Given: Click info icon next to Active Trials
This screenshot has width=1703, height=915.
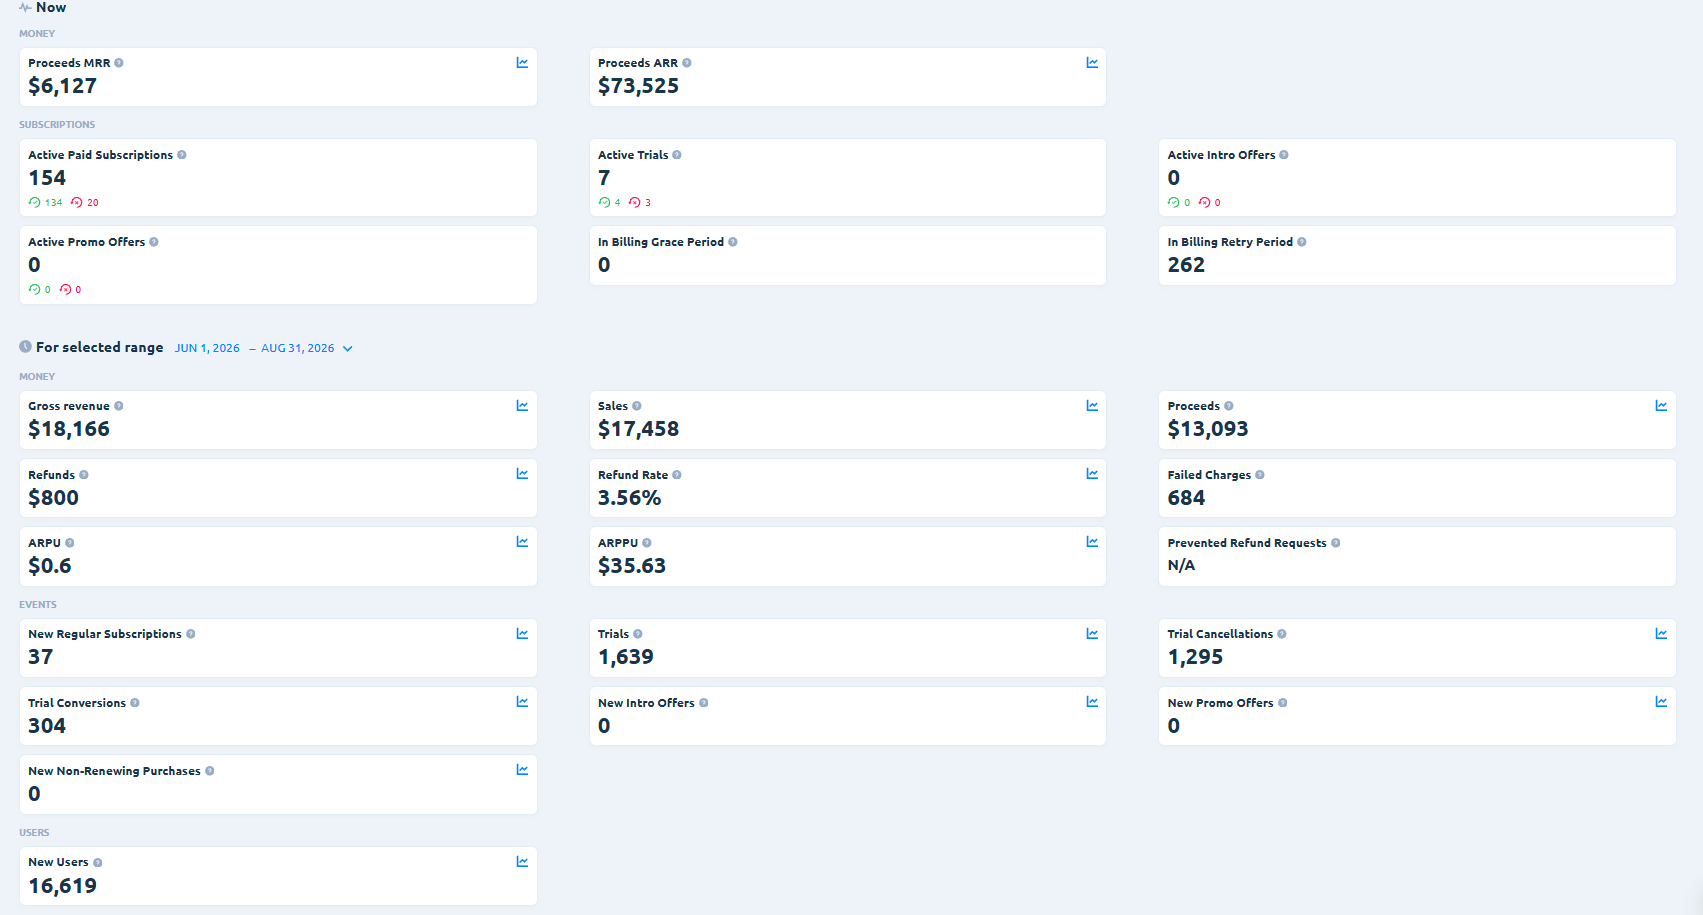Looking at the screenshot, I should (x=677, y=155).
